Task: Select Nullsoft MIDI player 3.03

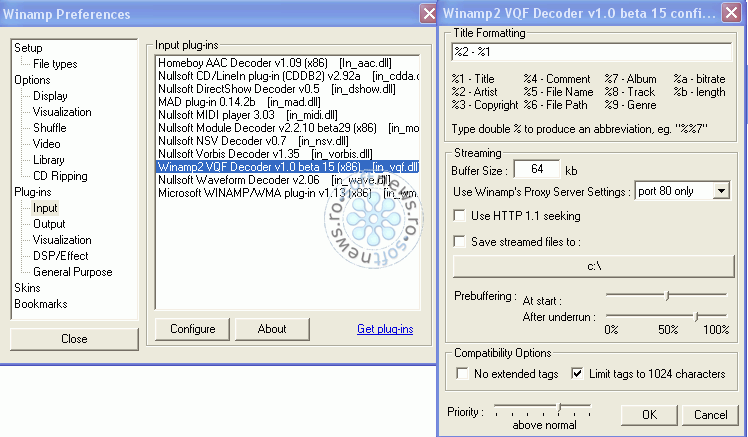Action: 288,115
